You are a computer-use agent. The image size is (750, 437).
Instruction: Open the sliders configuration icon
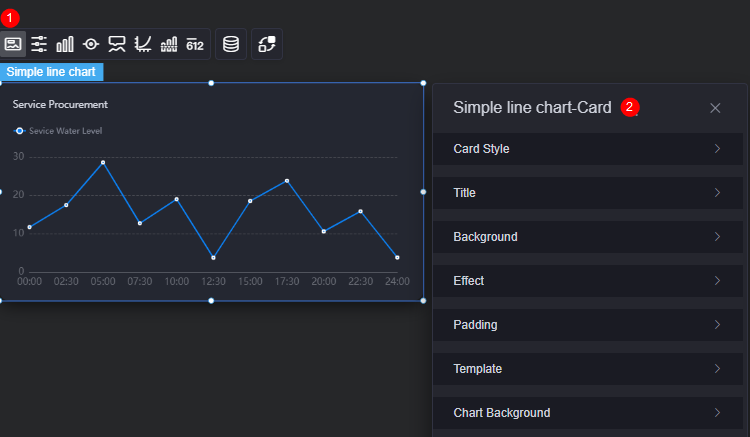tap(39, 44)
